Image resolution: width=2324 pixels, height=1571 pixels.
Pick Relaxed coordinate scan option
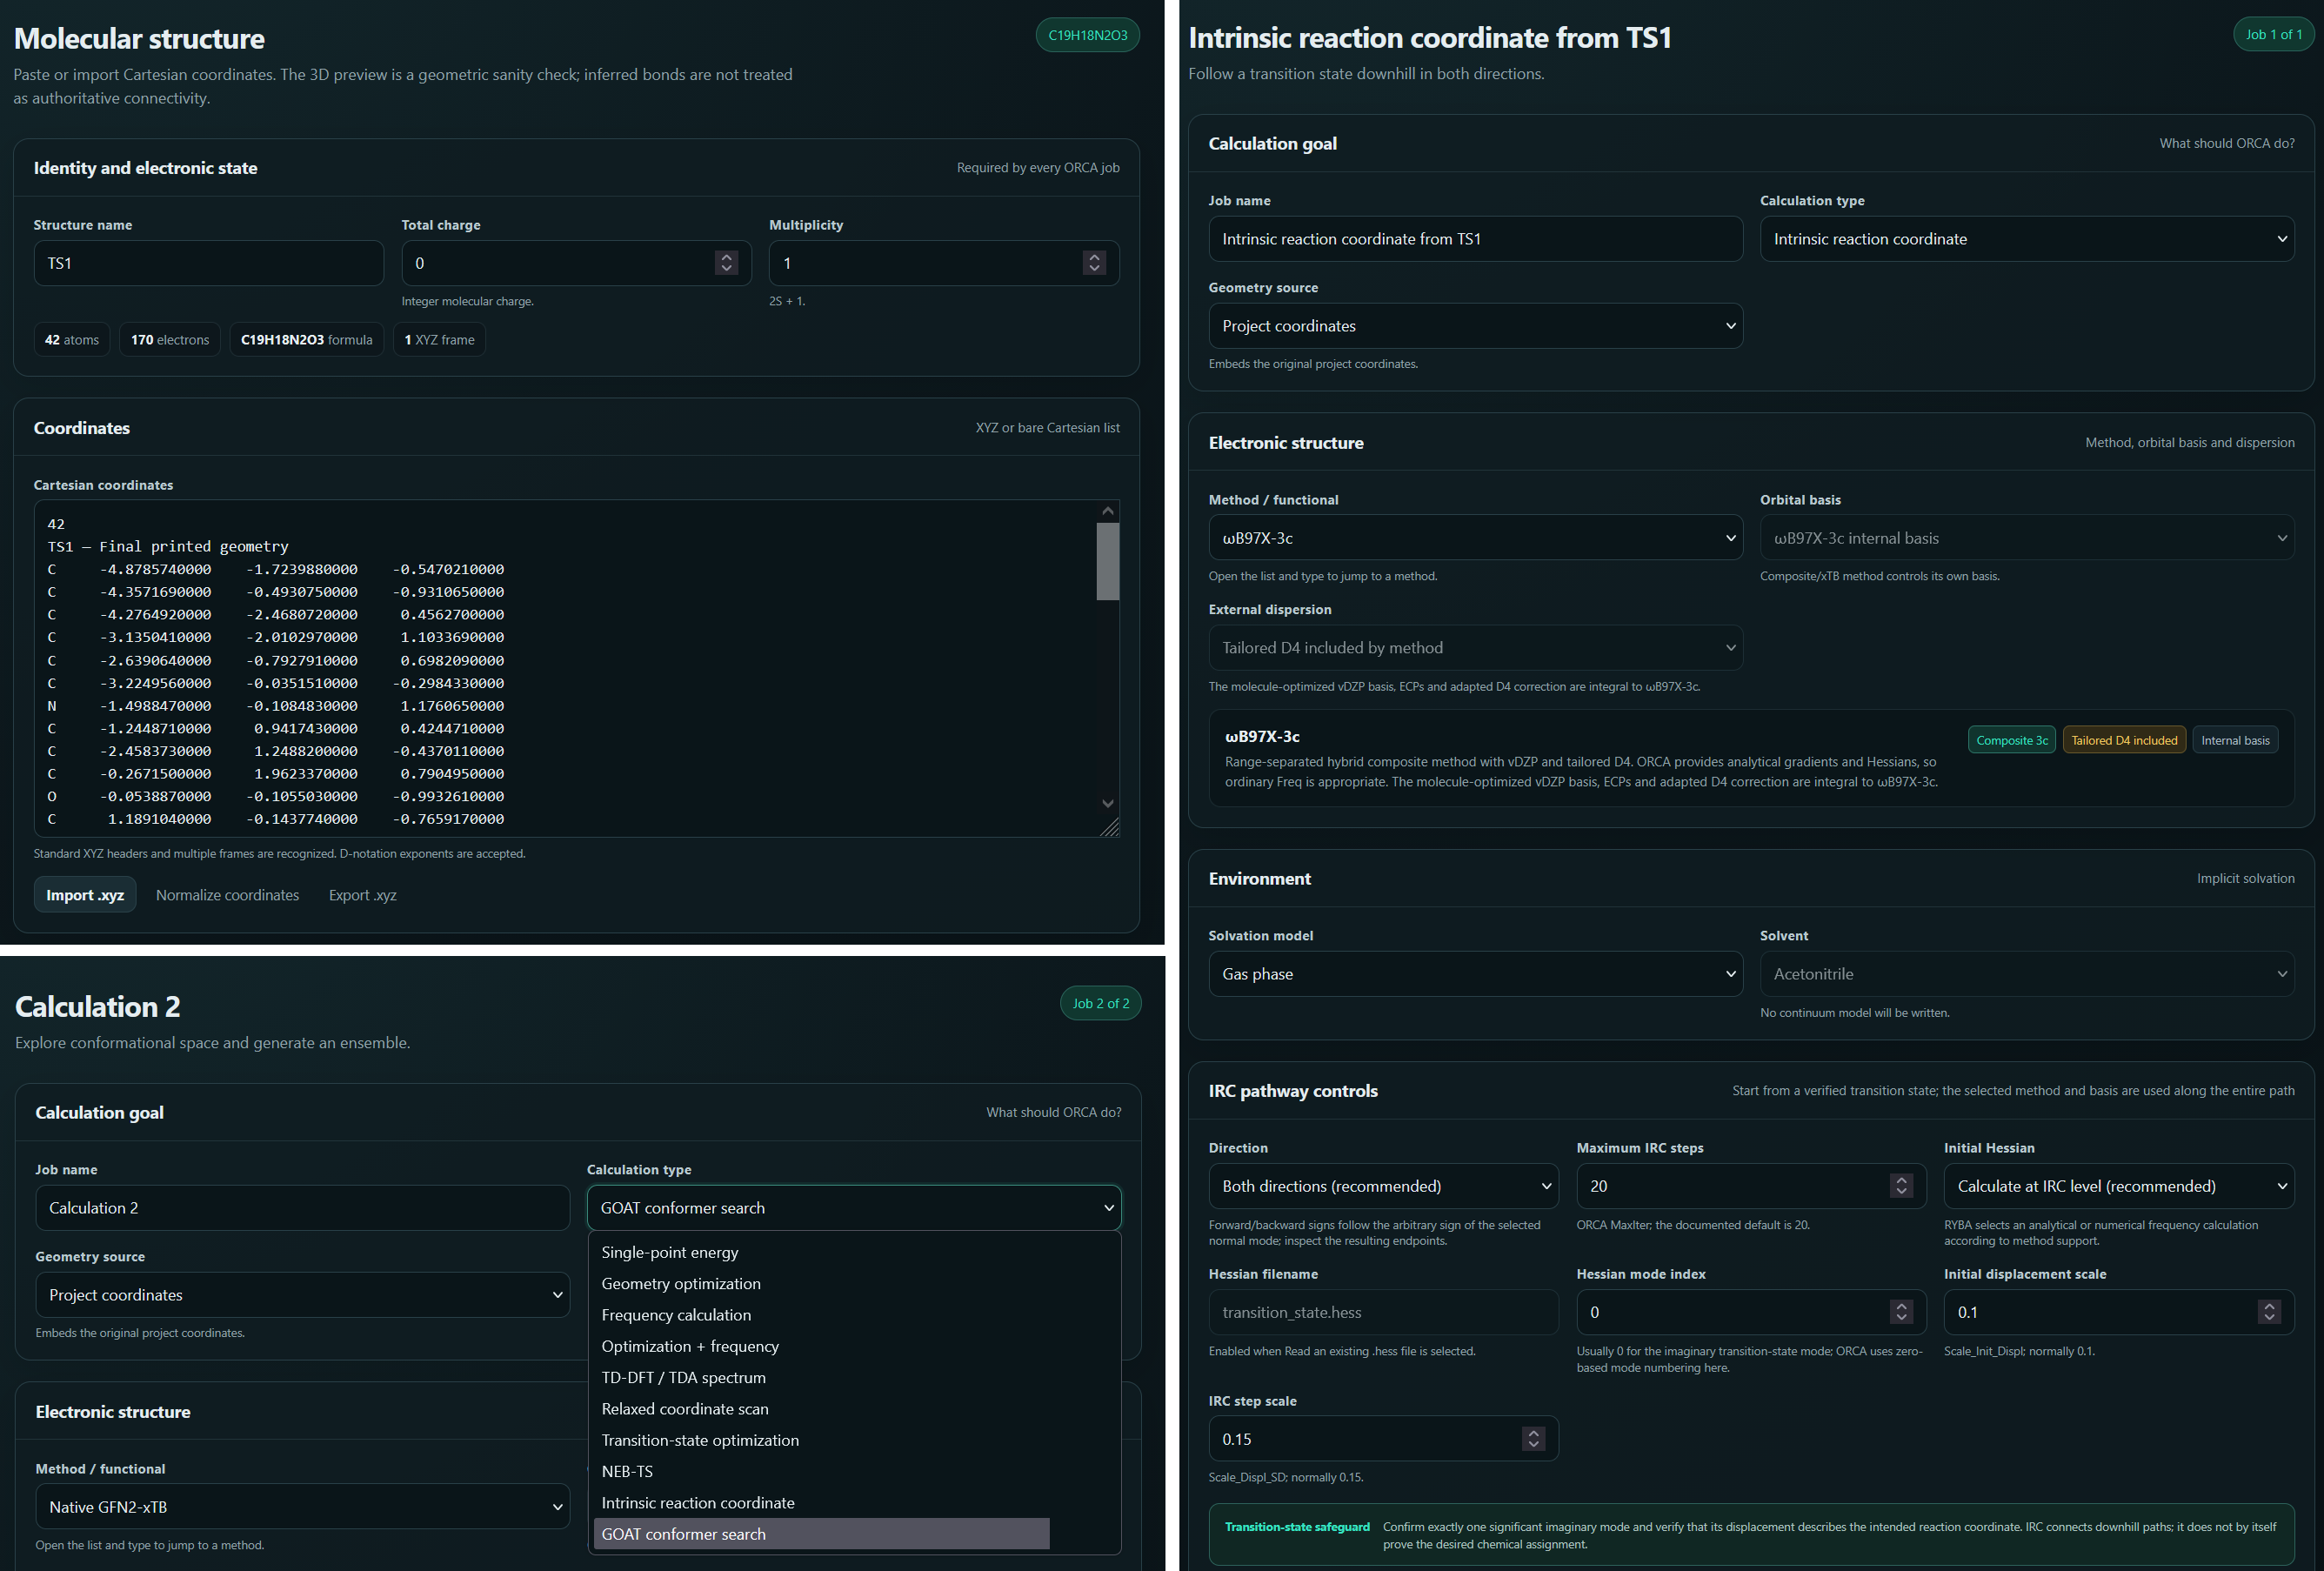tap(821, 1409)
